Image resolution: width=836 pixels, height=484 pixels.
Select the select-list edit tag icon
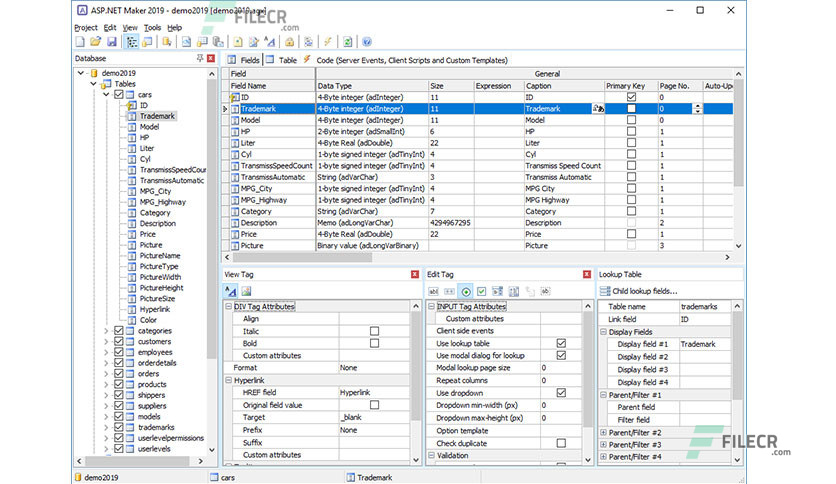497,291
